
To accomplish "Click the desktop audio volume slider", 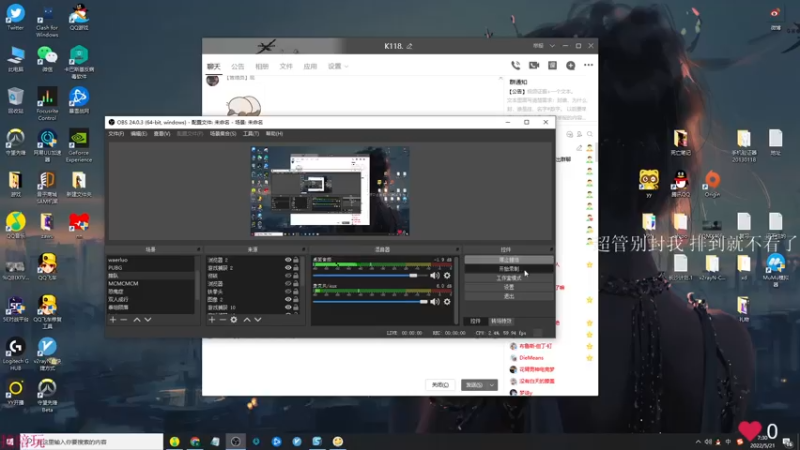I will pyautogui.click(x=372, y=276).
